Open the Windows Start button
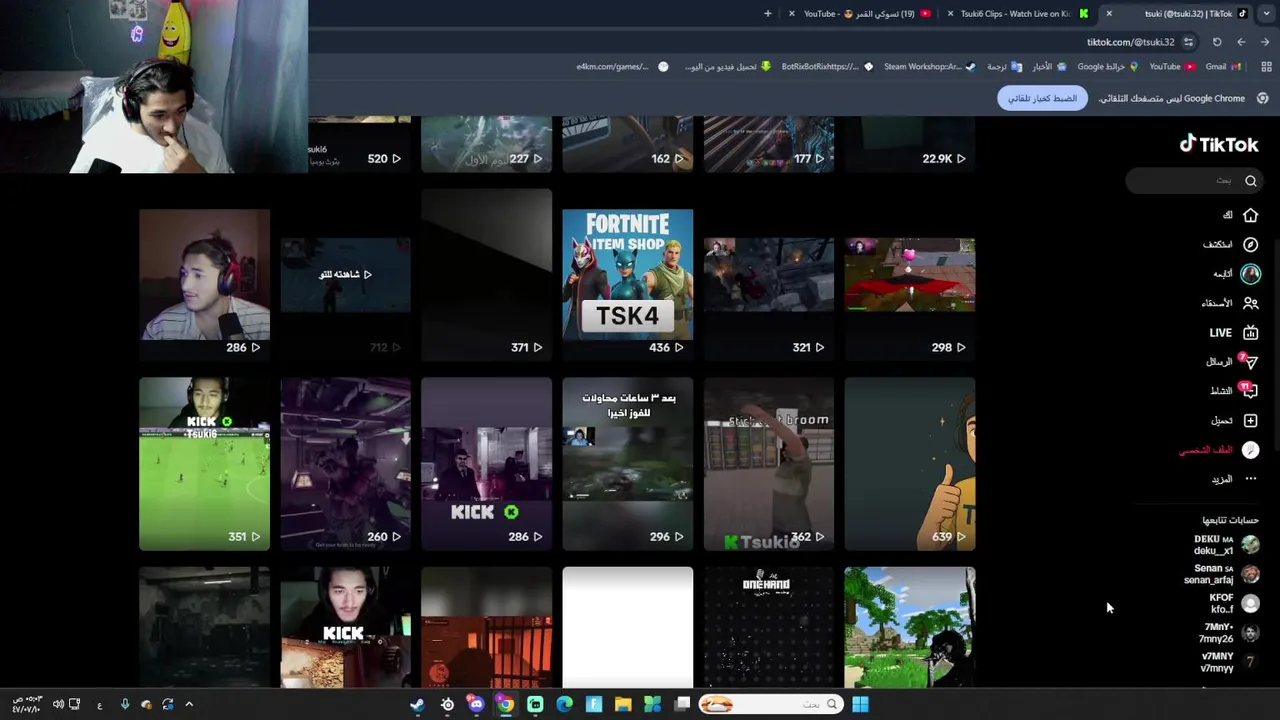 coord(860,705)
